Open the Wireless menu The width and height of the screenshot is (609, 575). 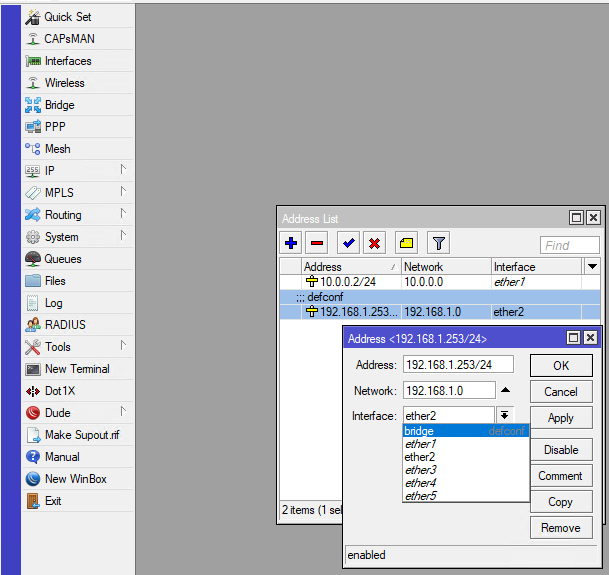[x=78, y=83]
